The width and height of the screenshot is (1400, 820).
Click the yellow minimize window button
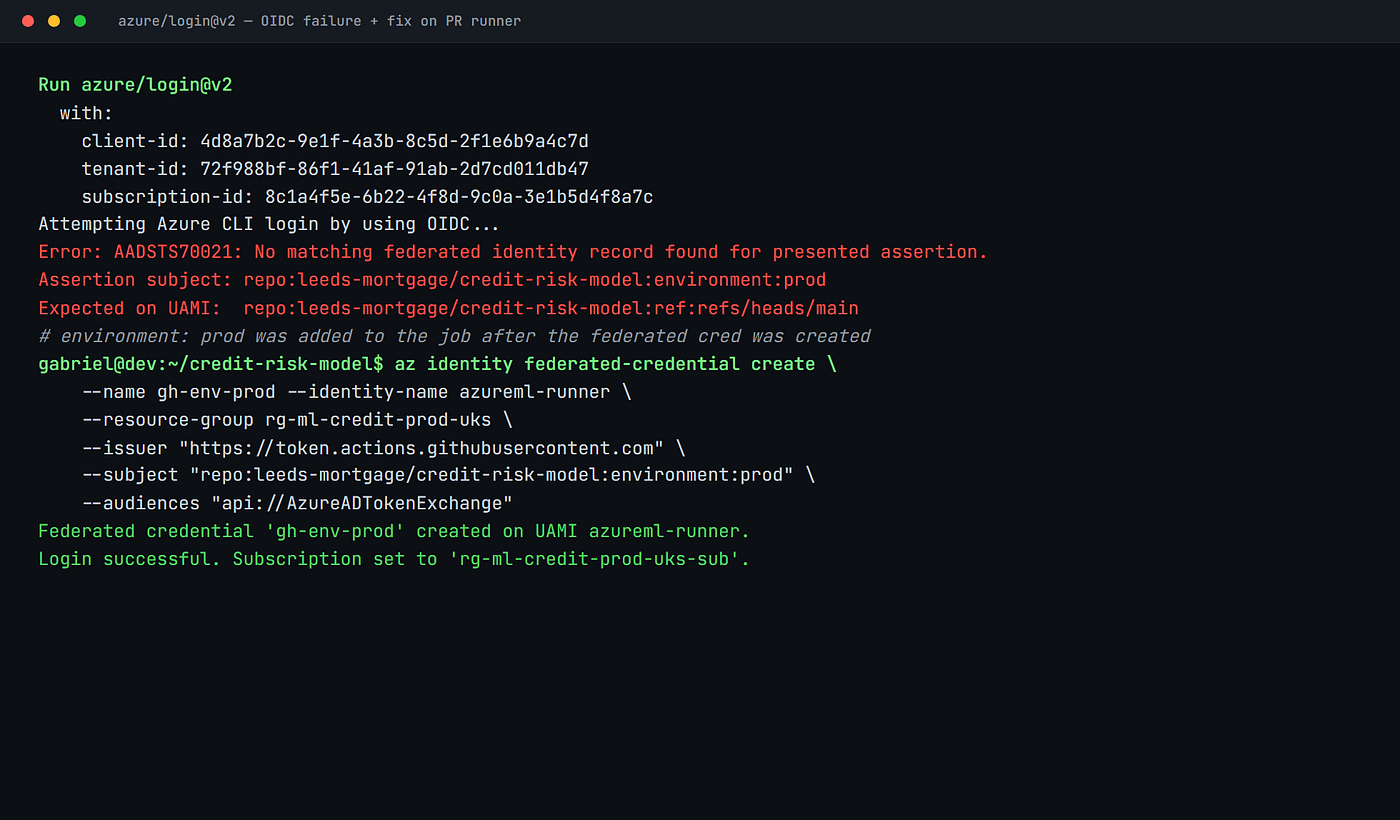(54, 21)
